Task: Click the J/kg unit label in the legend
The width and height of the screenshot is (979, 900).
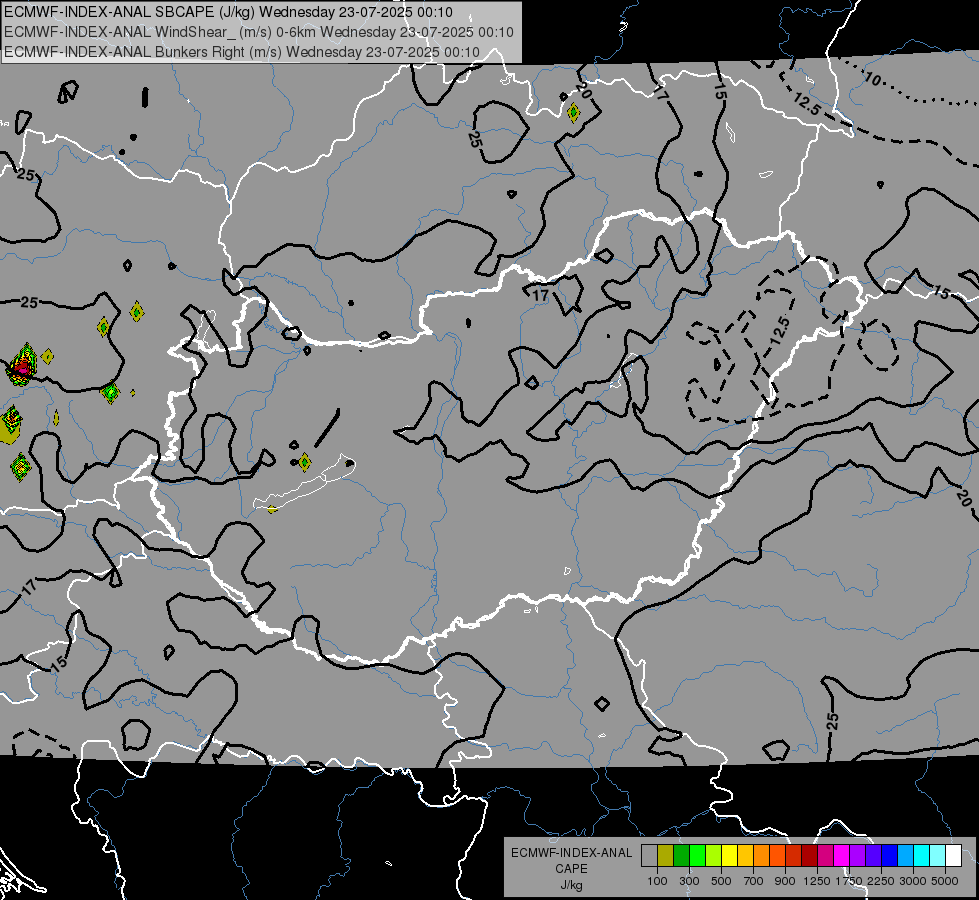Action: (571, 885)
